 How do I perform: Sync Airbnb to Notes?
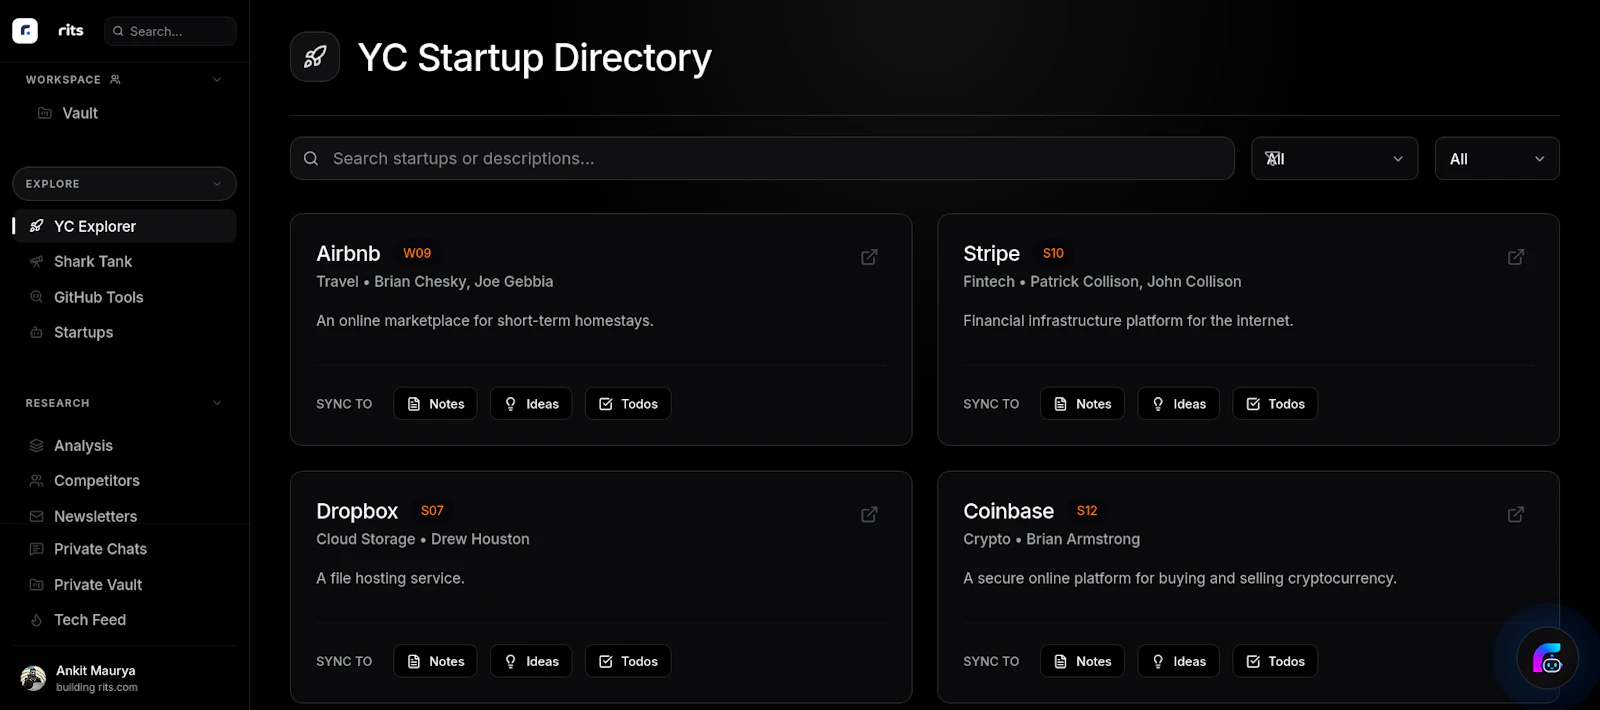coord(435,404)
